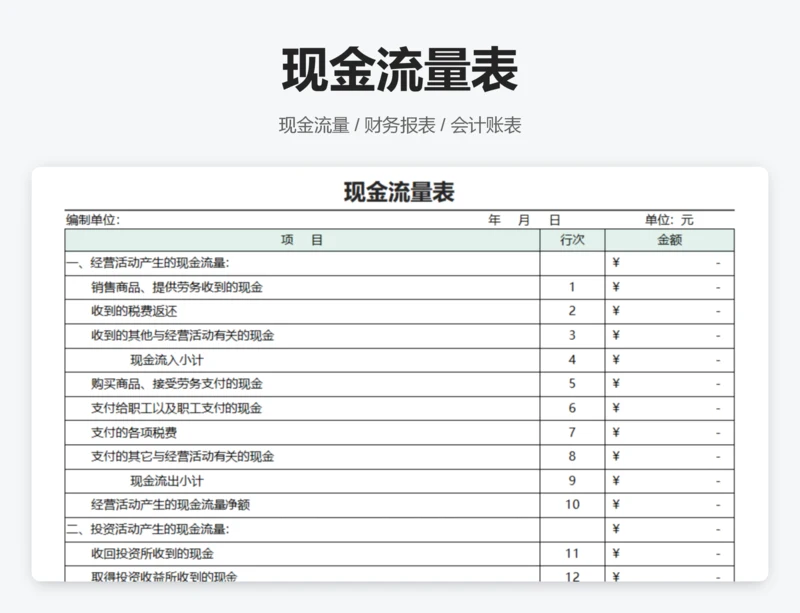800x613 pixels.
Task: Select amount cell for 支付的各项税费
Action: [x=670, y=432]
